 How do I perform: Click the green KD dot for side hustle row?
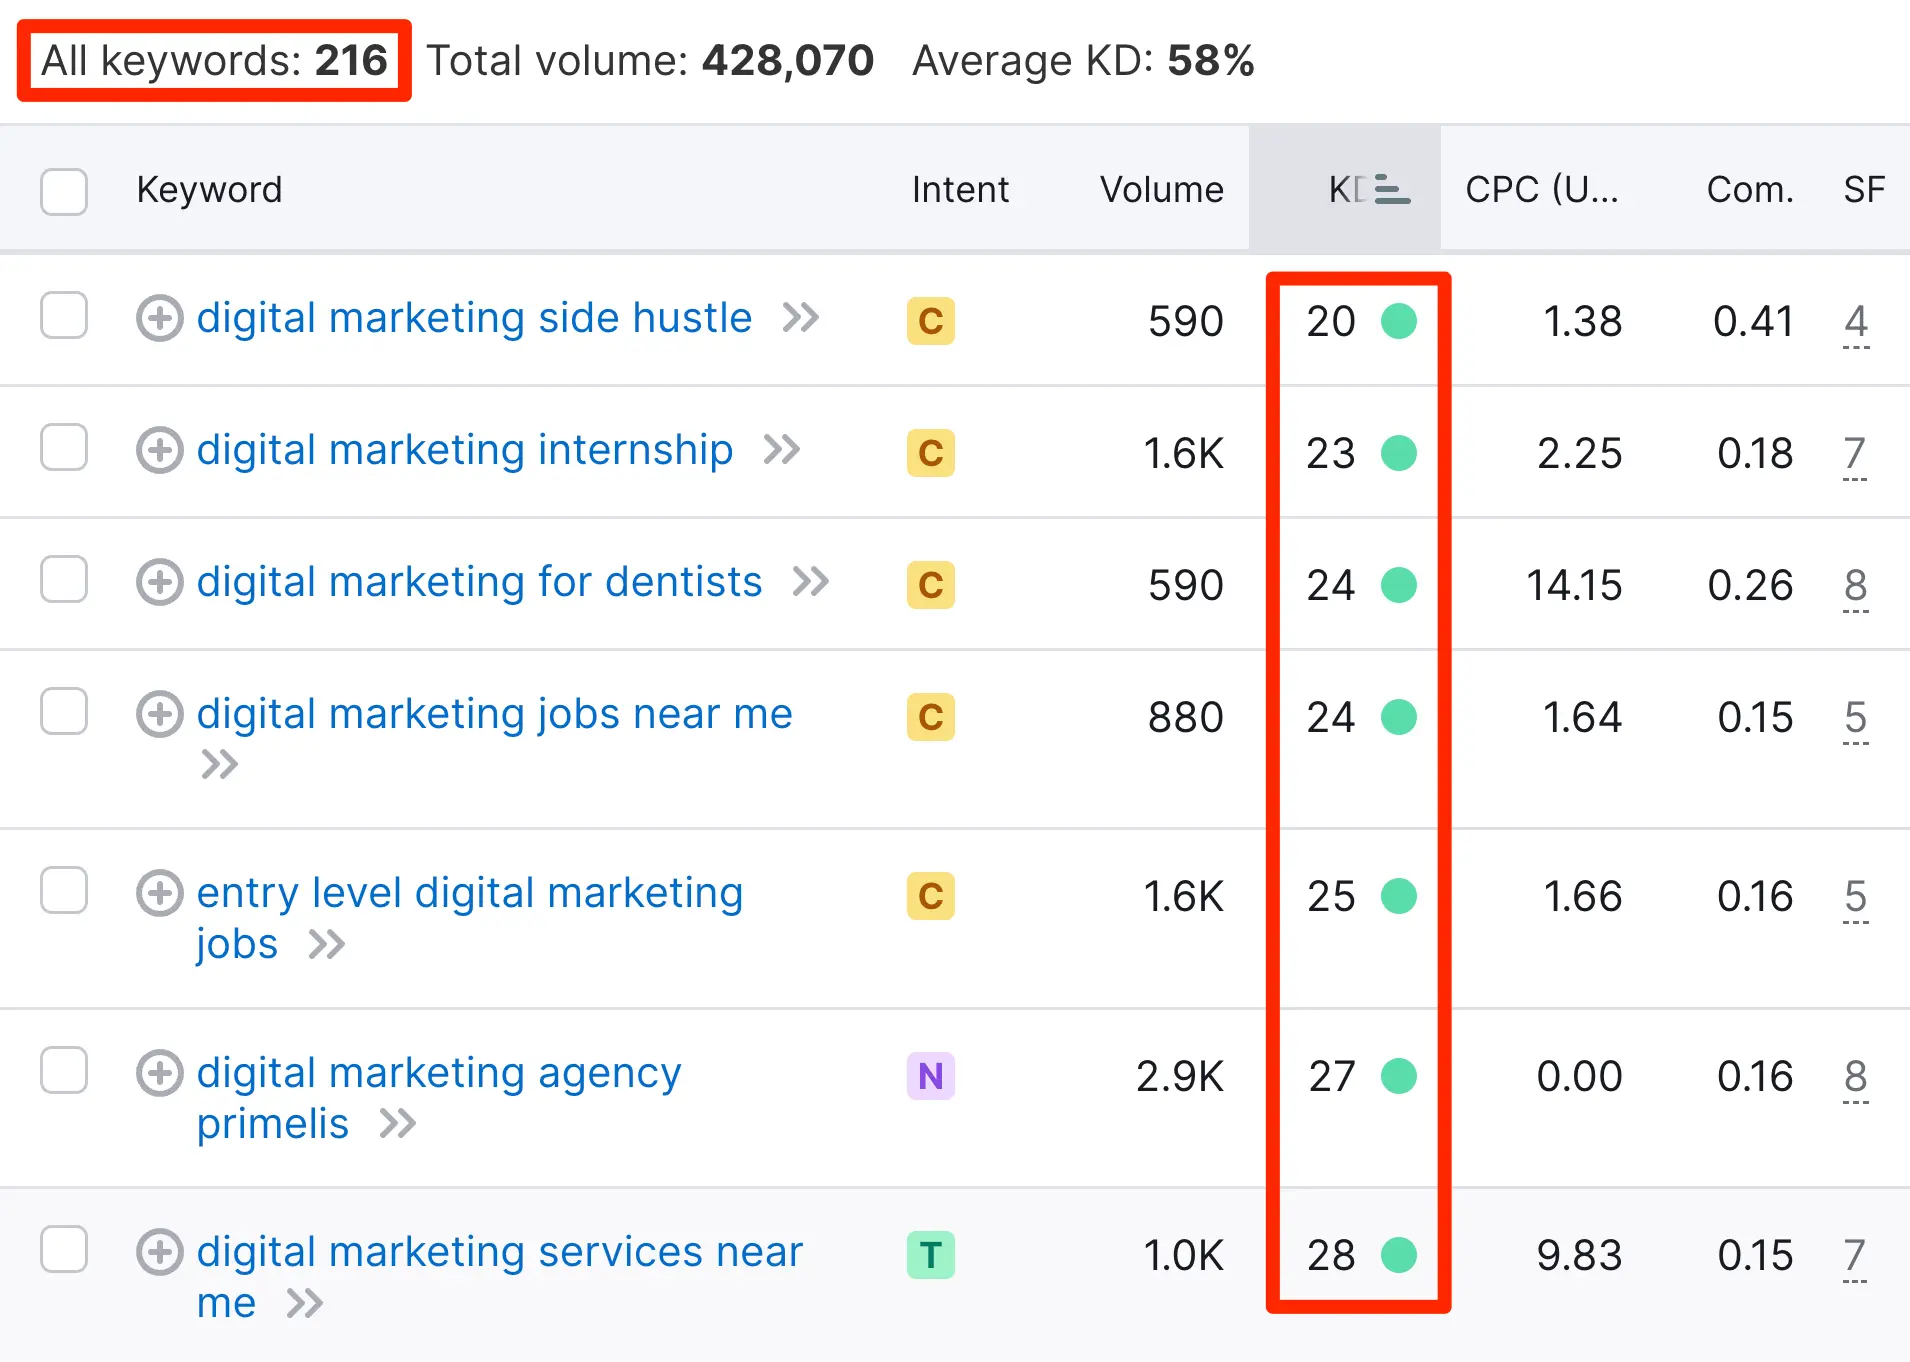[1399, 321]
